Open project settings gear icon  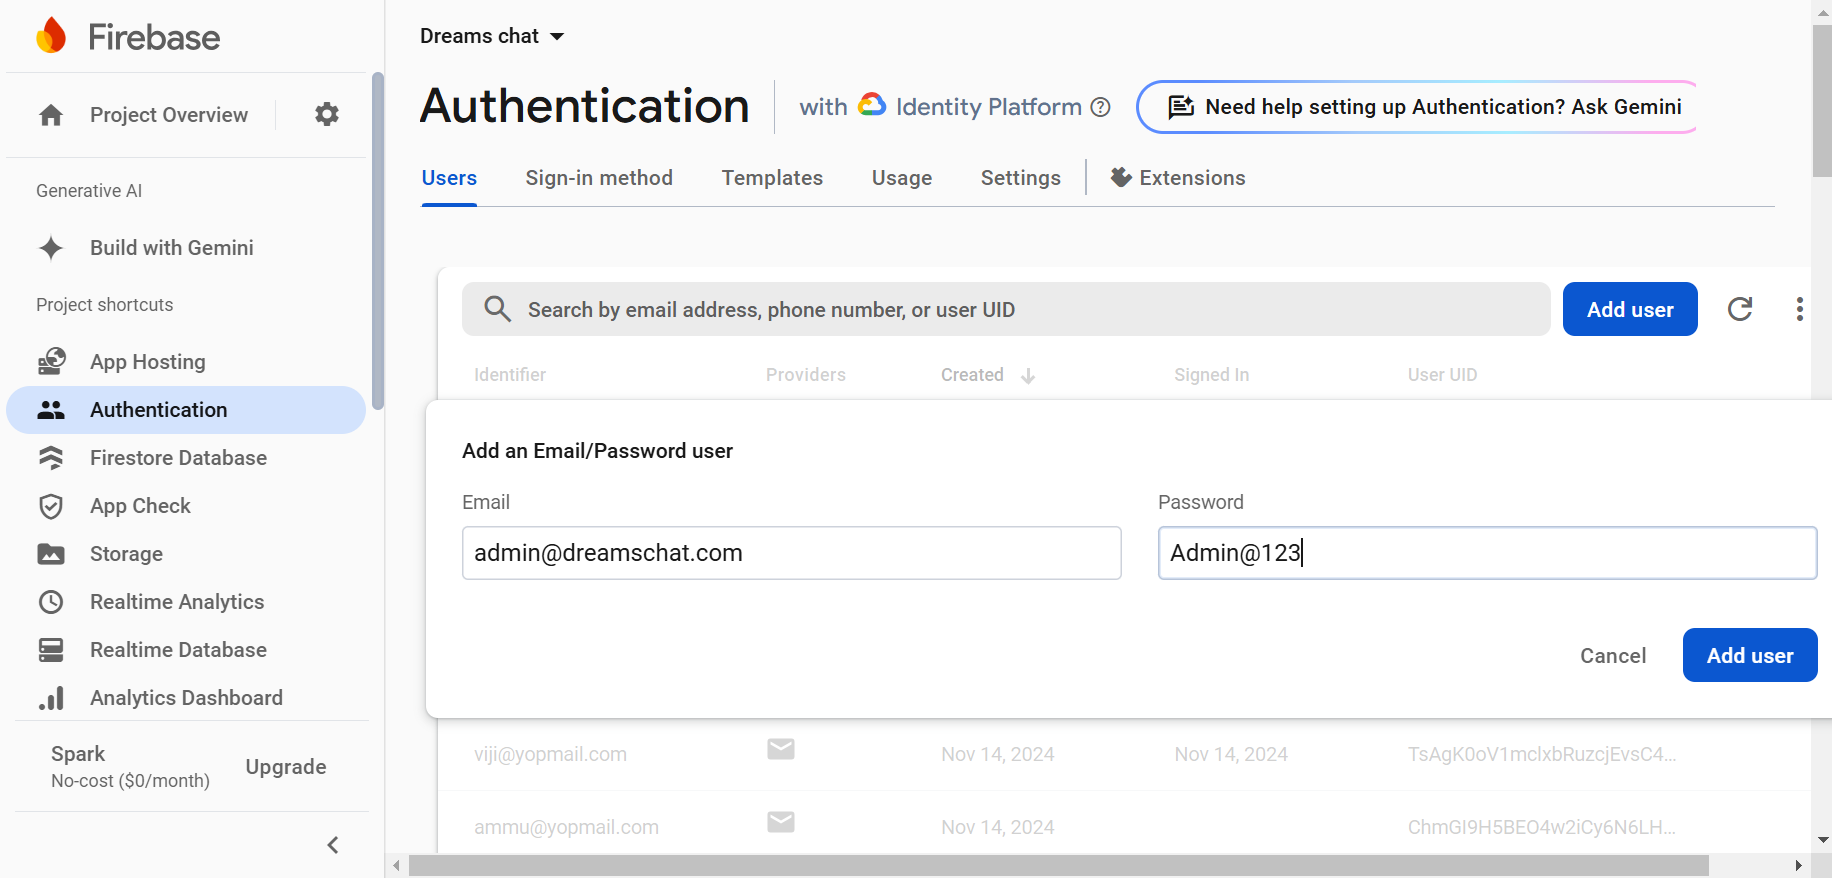tap(327, 114)
